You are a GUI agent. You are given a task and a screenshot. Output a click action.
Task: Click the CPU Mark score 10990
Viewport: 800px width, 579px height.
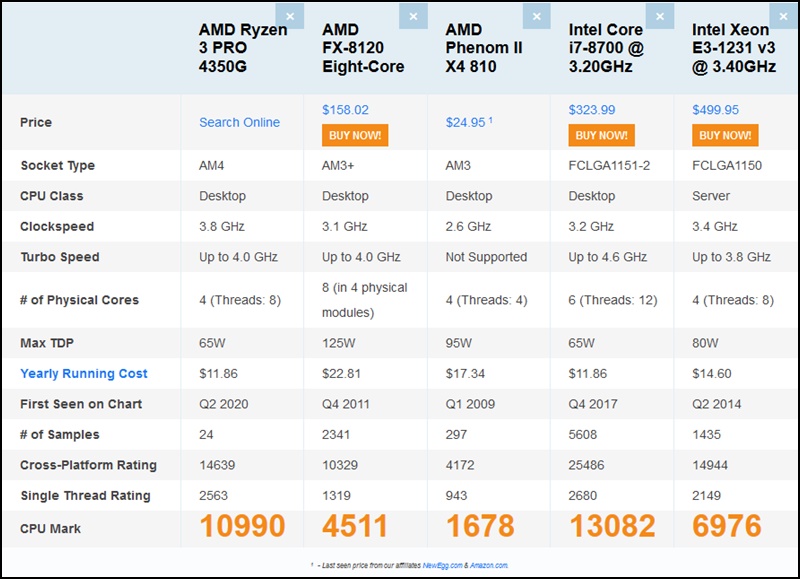click(242, 526)
